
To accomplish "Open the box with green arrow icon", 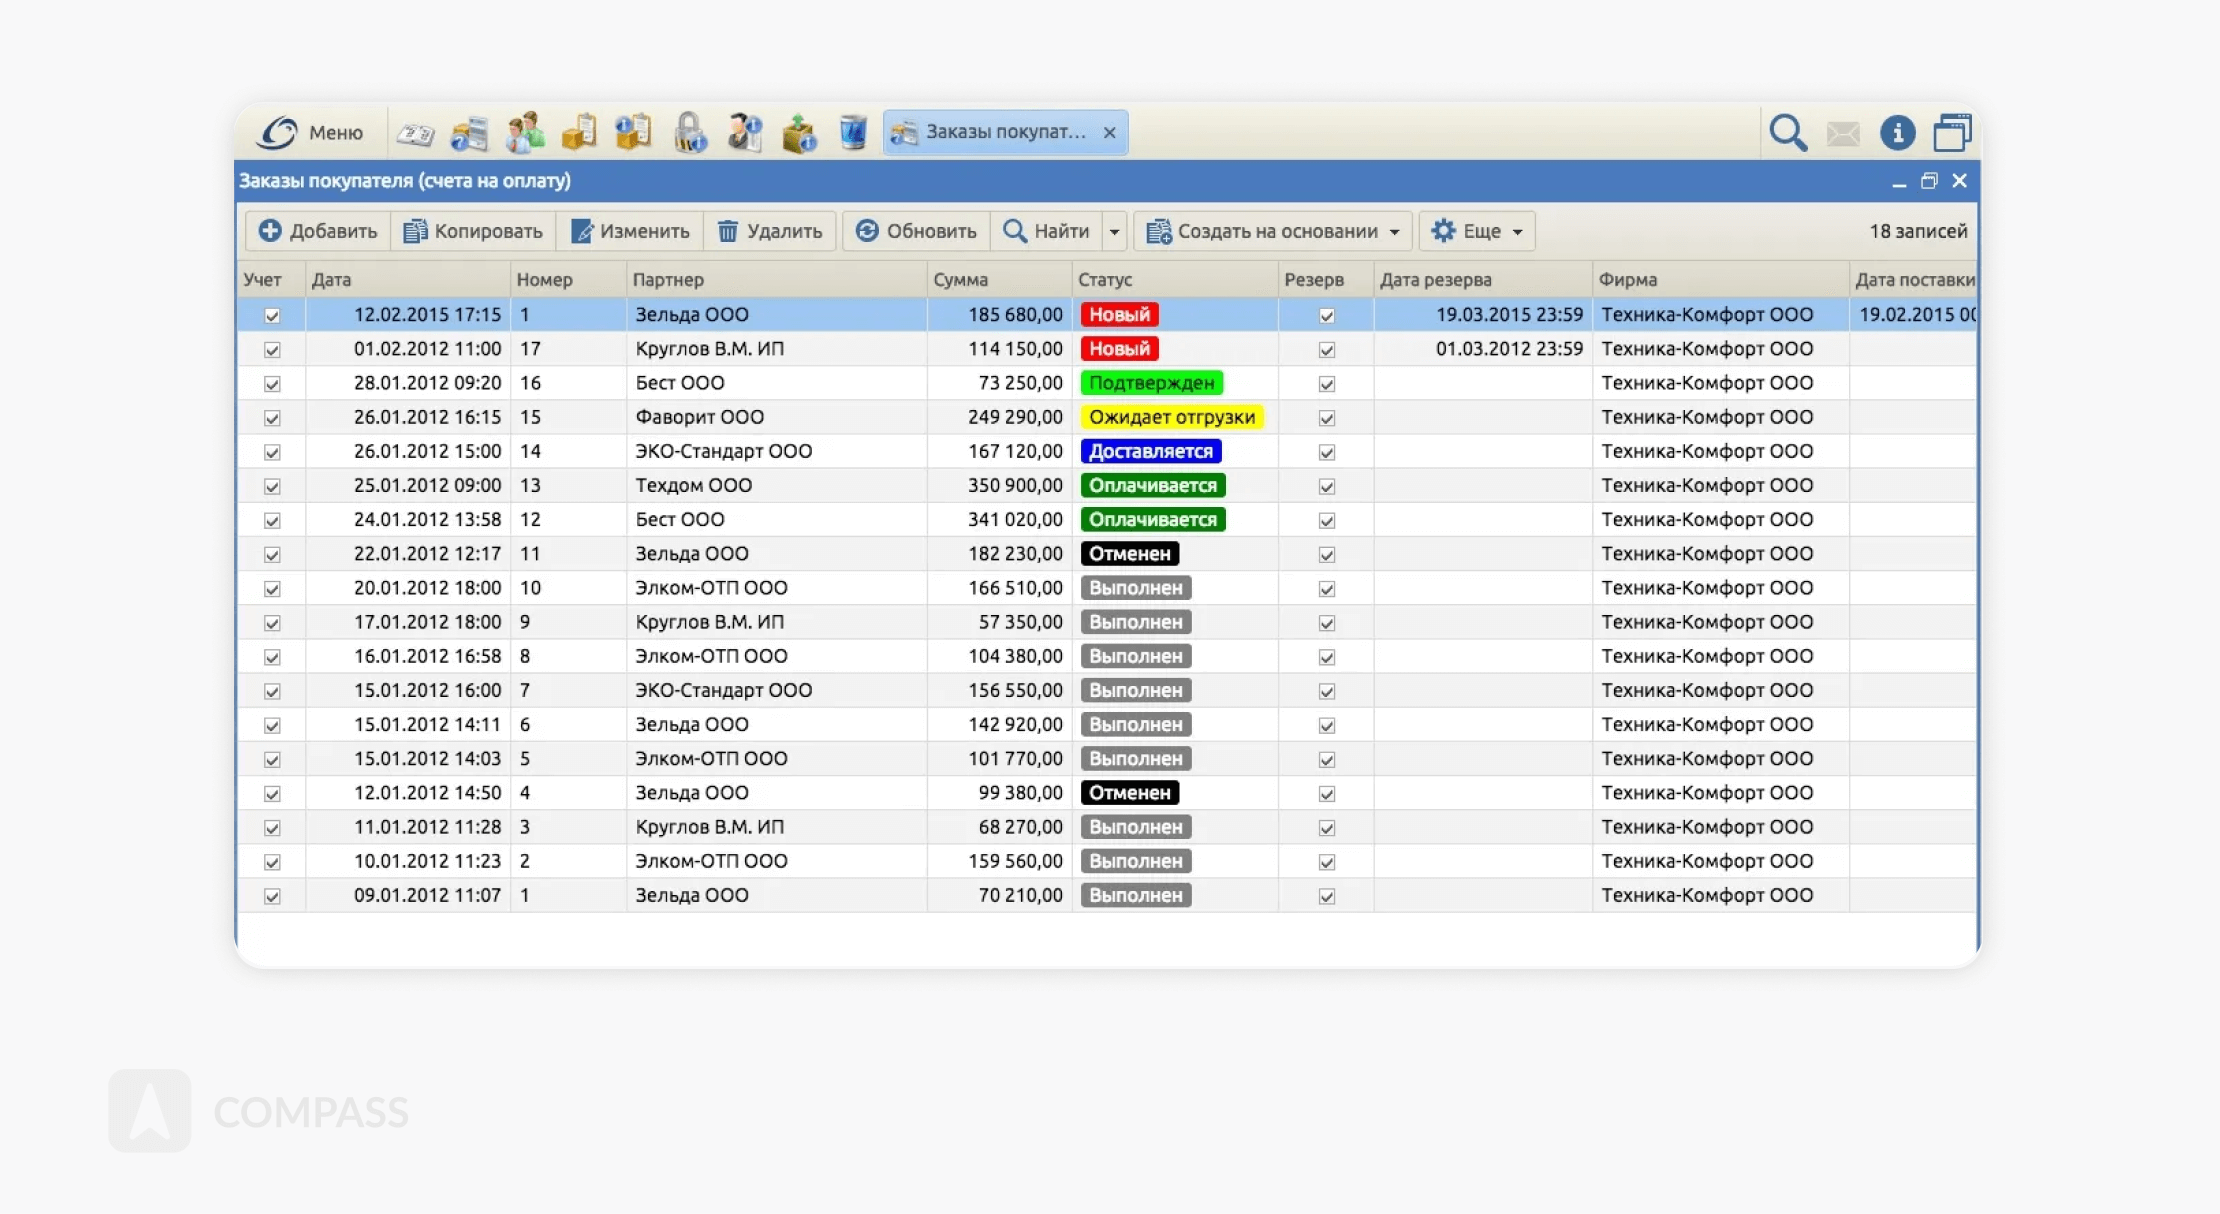I will pos(799,133).
